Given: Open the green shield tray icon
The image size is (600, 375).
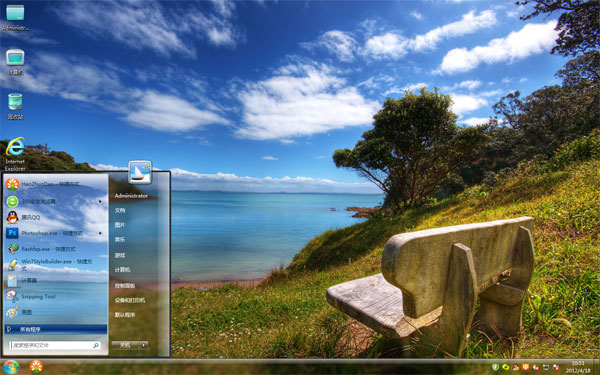Looking at the screenshot, I should [495, 367].
